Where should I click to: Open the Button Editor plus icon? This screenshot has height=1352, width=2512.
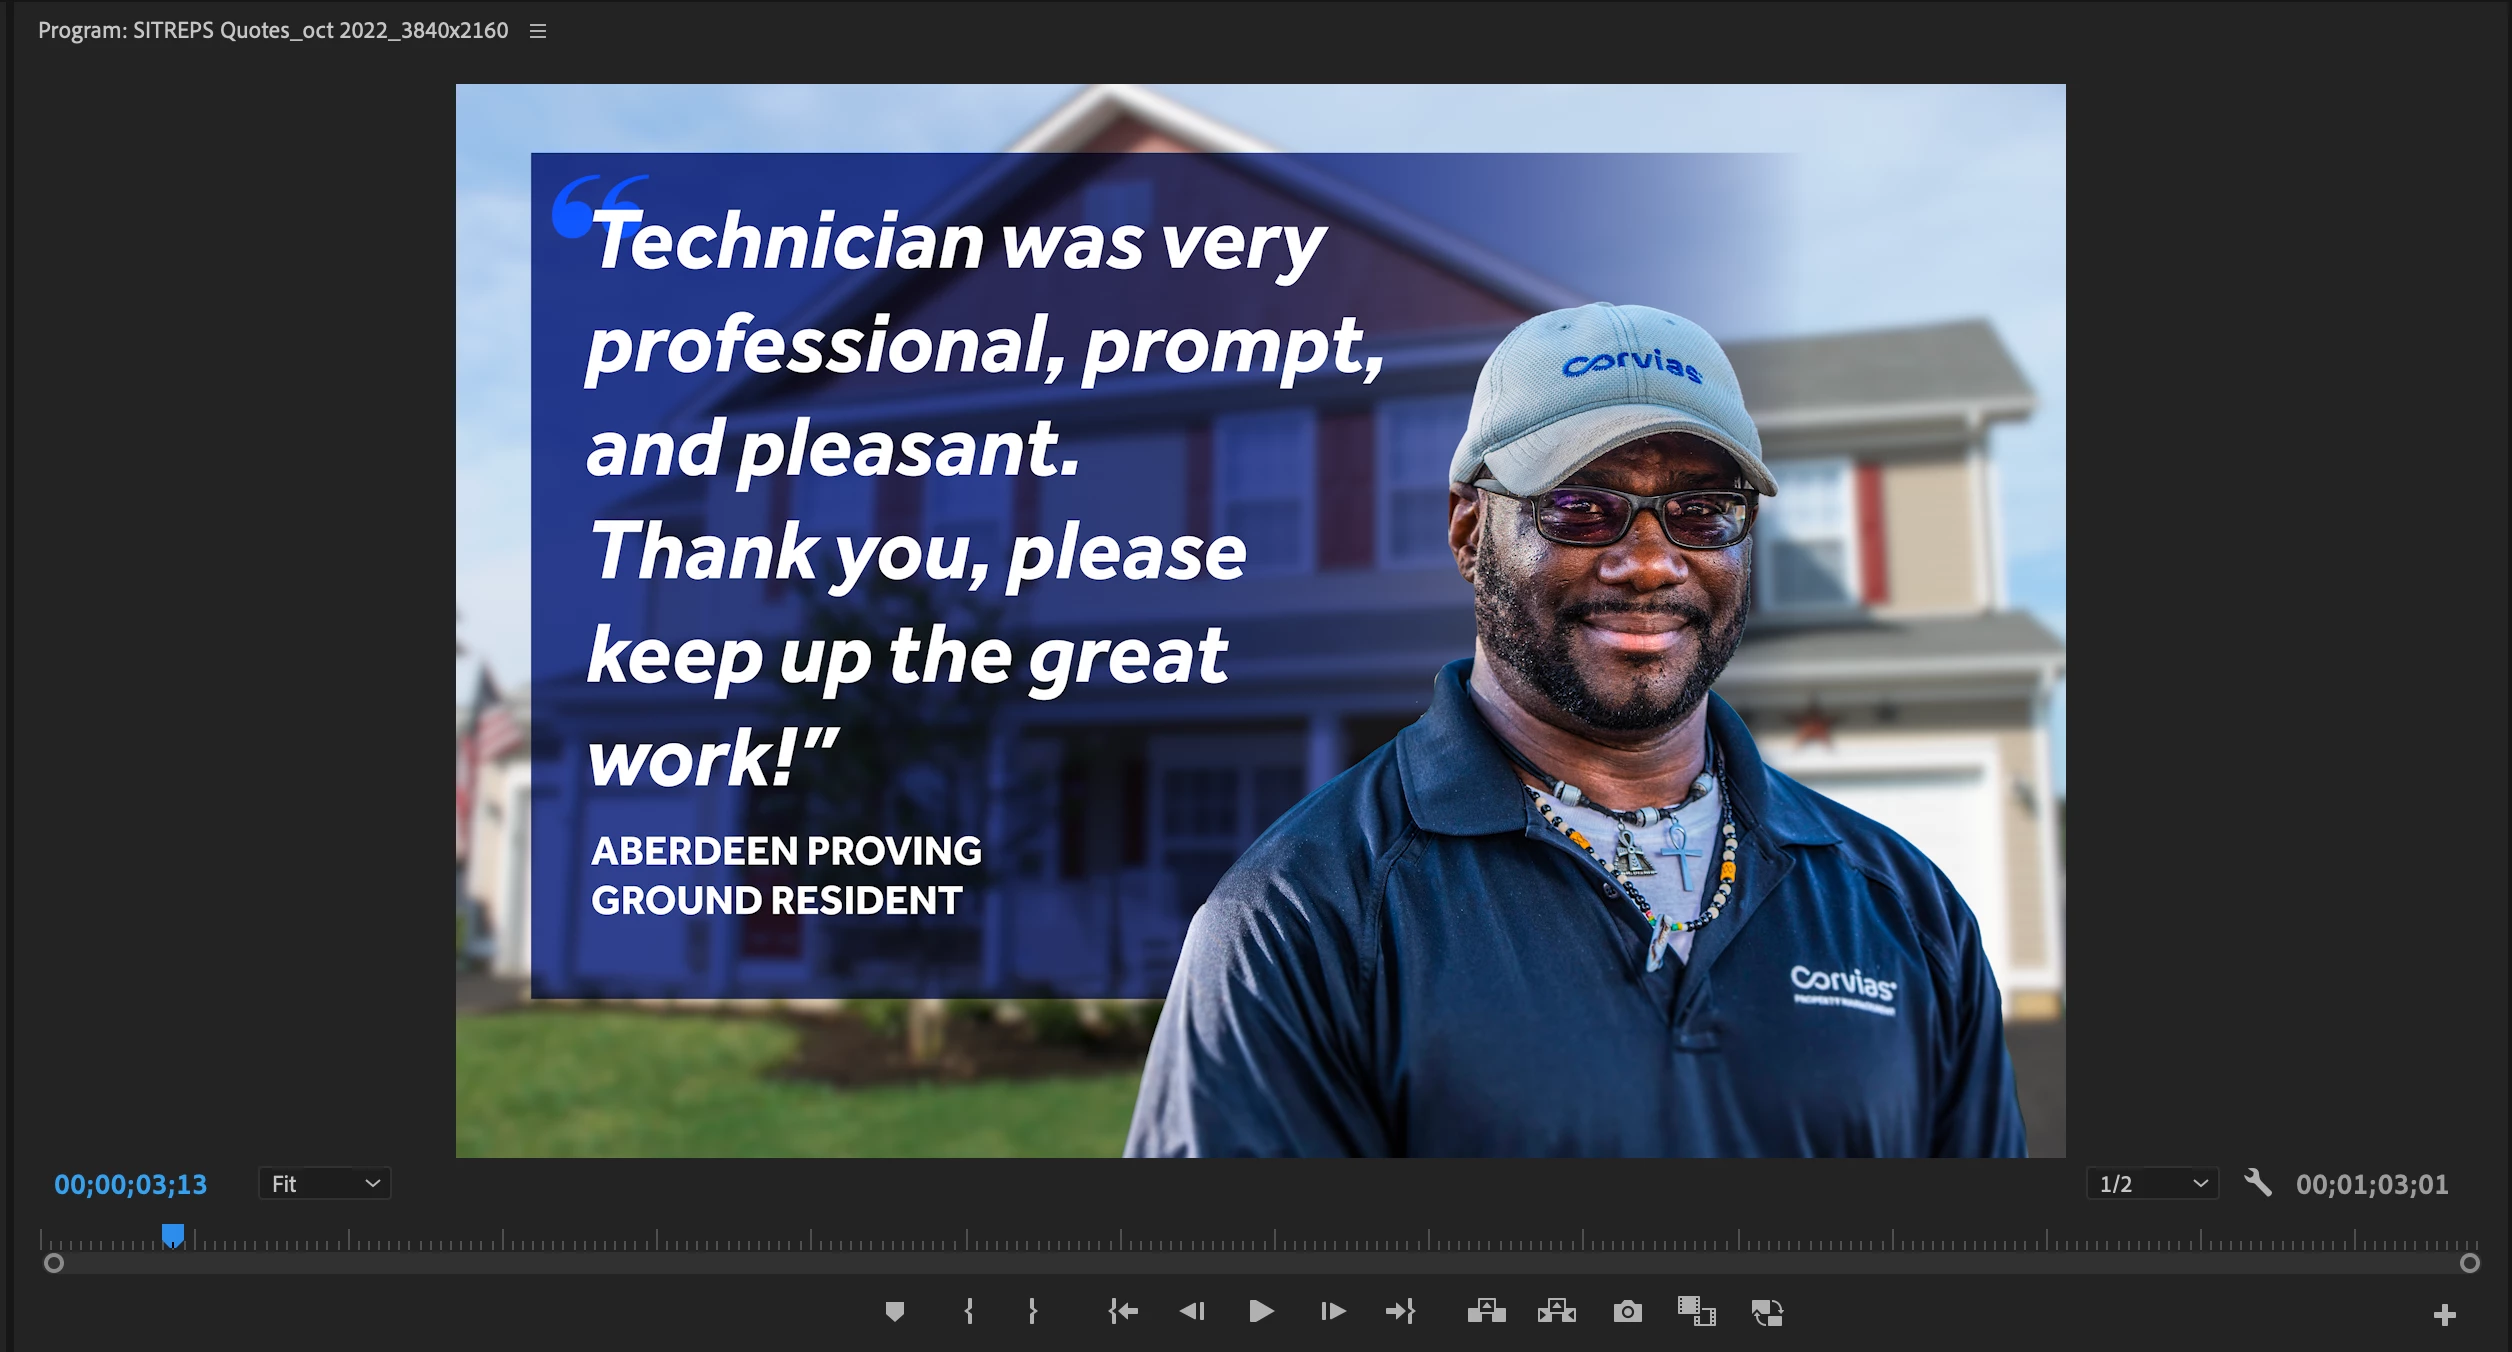(2444, 1315)
